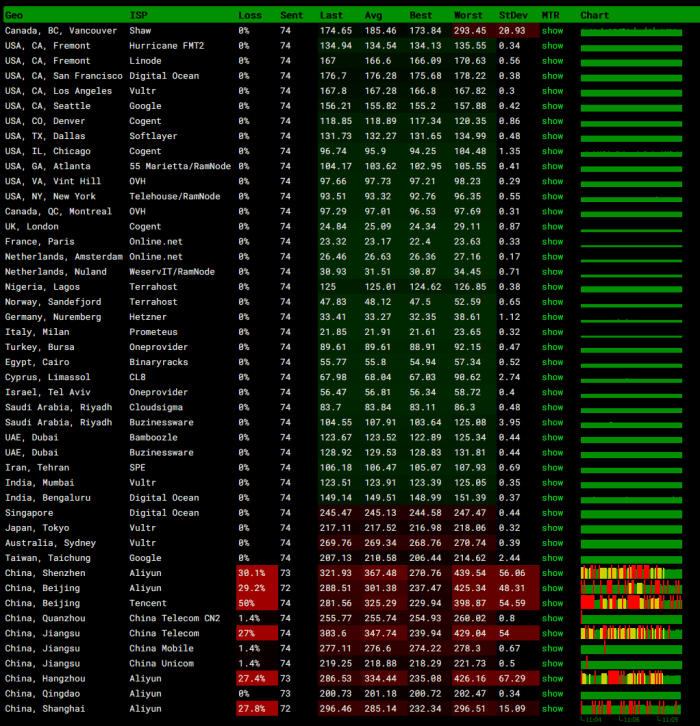This screenshot has height=726, width=700.
Task: Click the Worst column header
Action: coord(468,16)
